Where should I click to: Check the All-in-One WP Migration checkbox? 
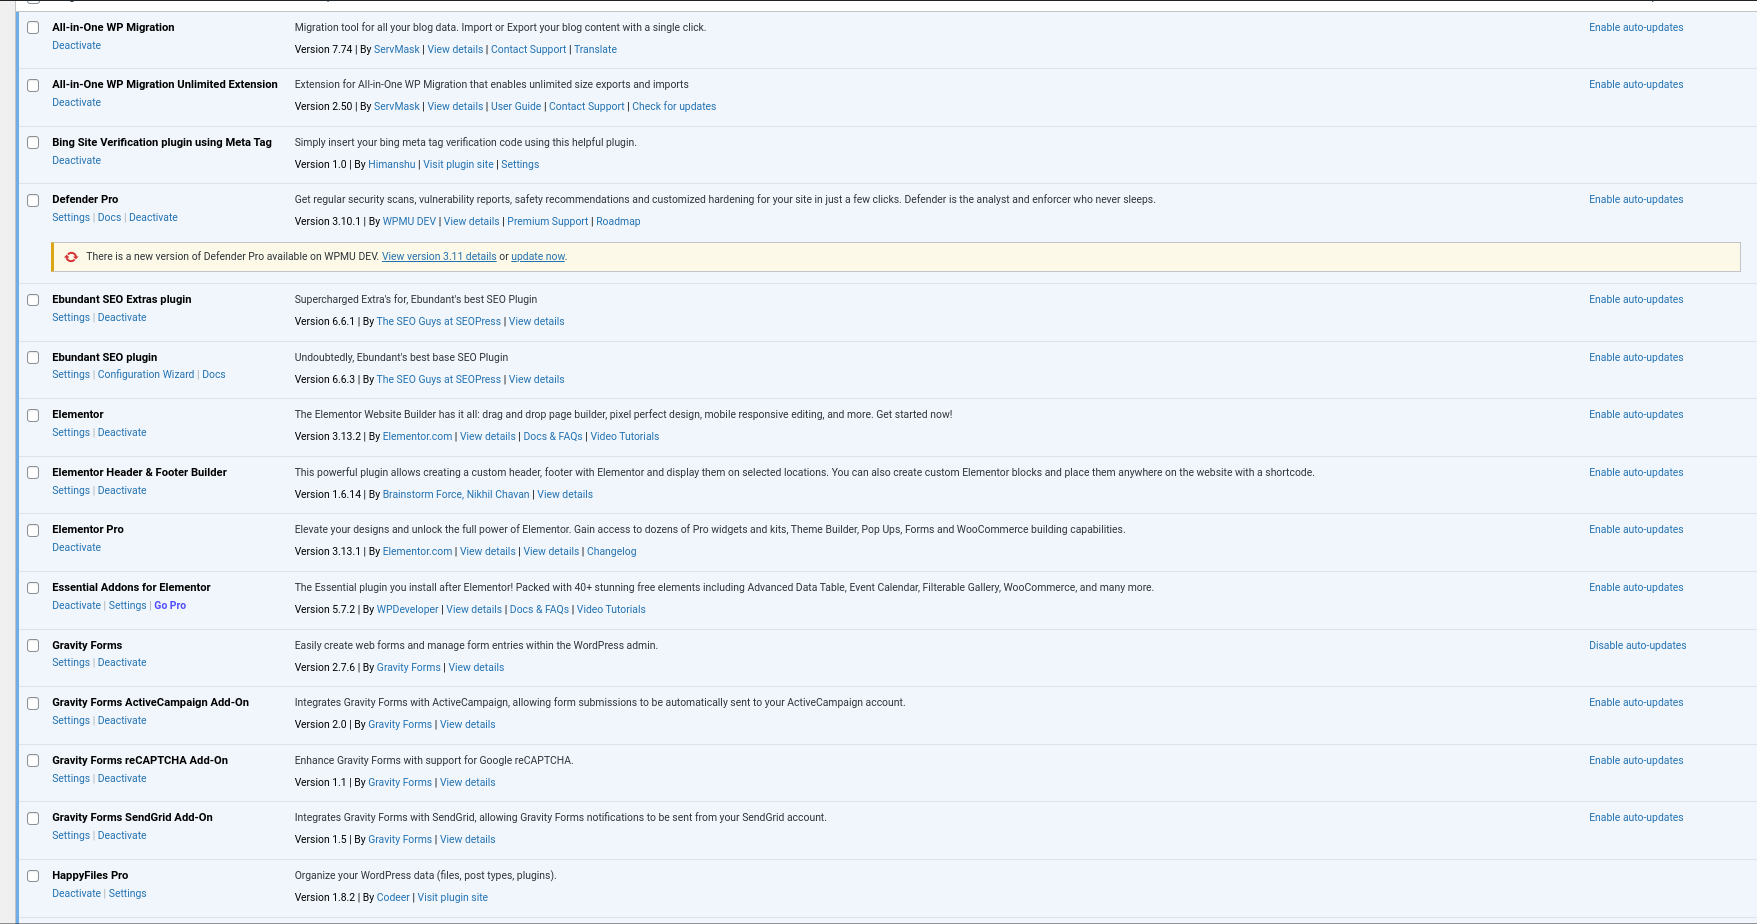33,28
